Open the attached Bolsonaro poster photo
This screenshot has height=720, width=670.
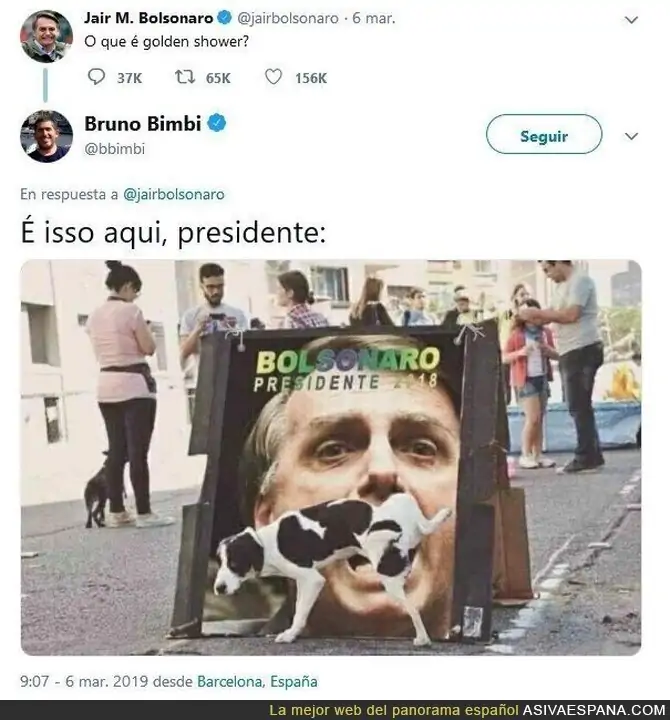[x=331, y=457]
